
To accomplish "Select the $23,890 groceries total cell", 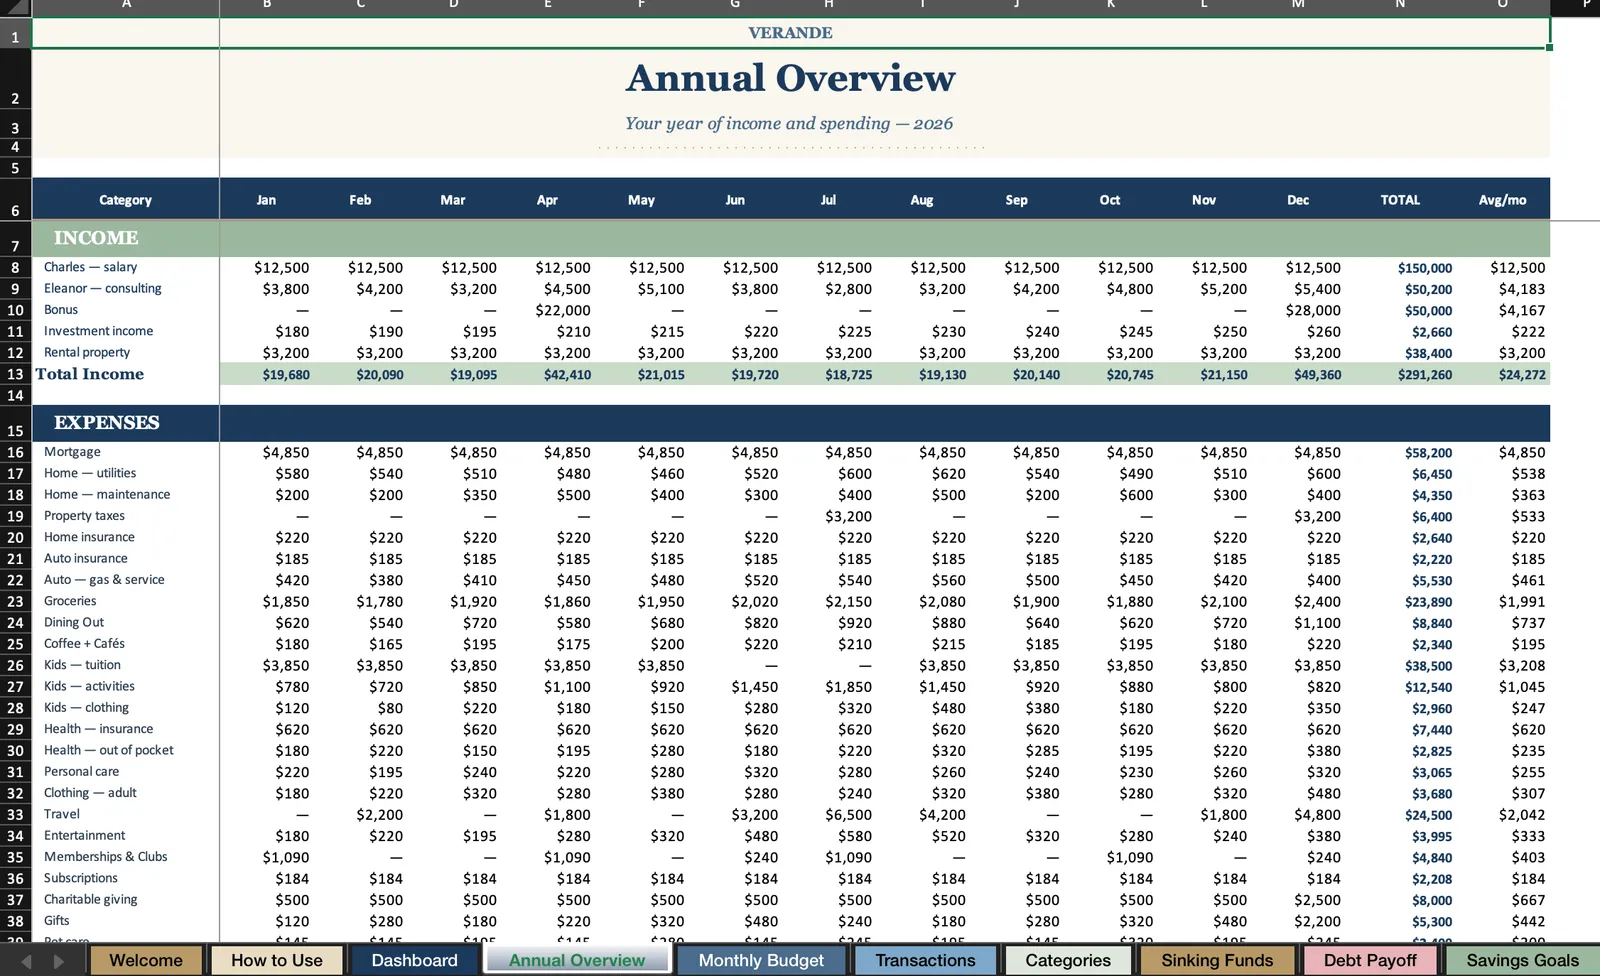I will point(1428,602).
